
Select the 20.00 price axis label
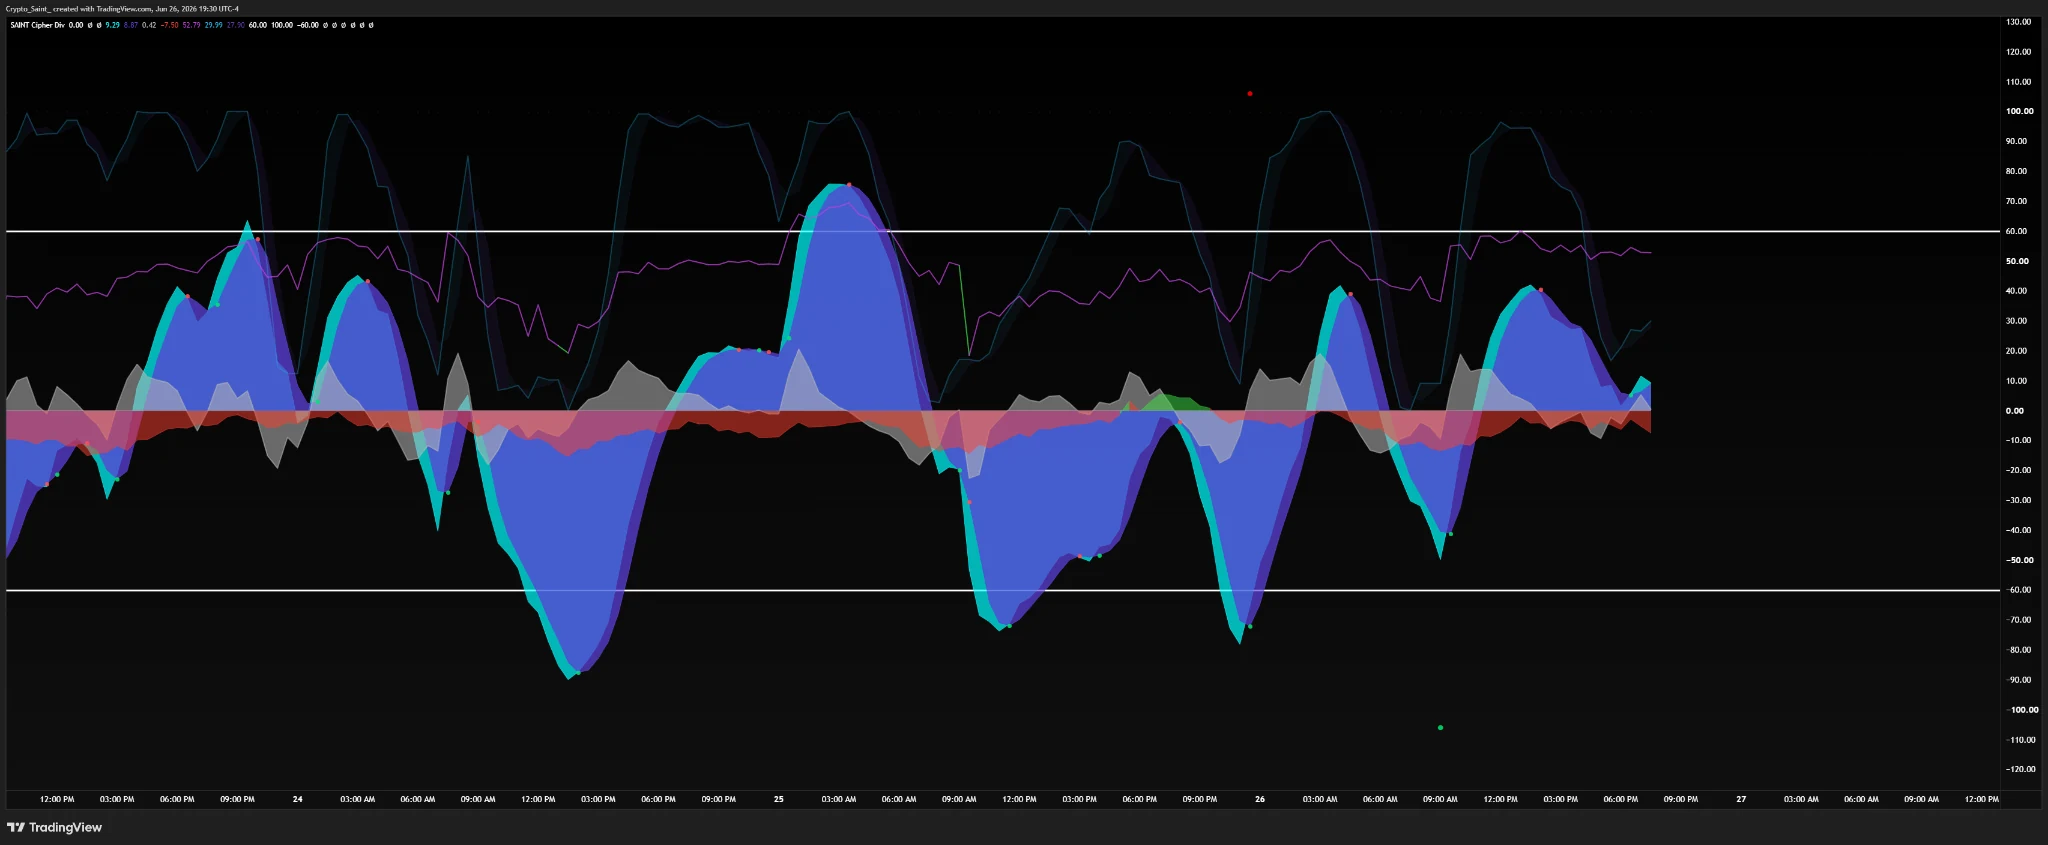2016,351
